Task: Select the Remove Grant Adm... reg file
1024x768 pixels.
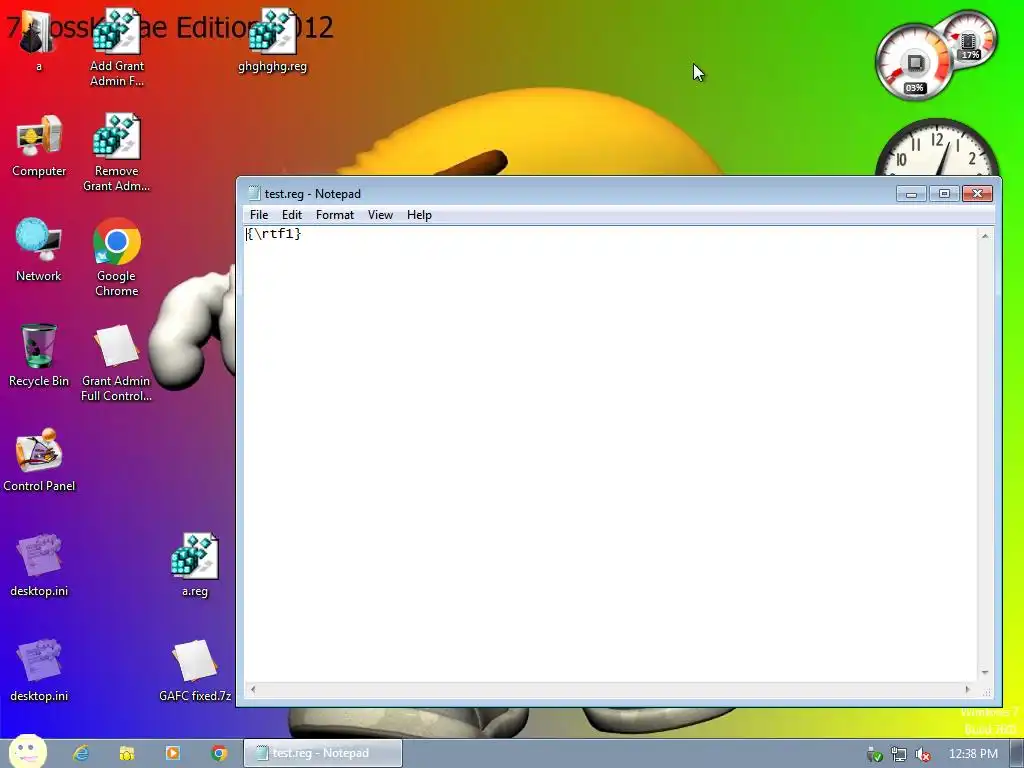Action: click(x=116, y=152)
